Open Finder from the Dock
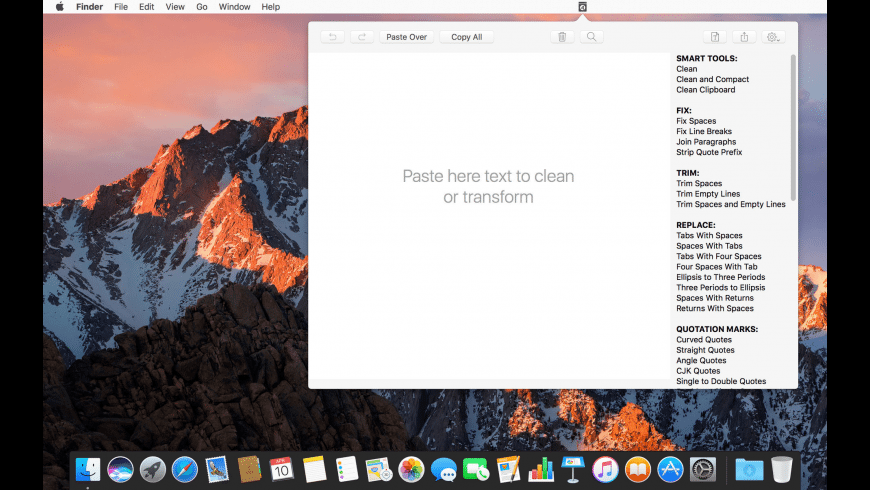The image size is (870, 490). [x=88, y=469]
